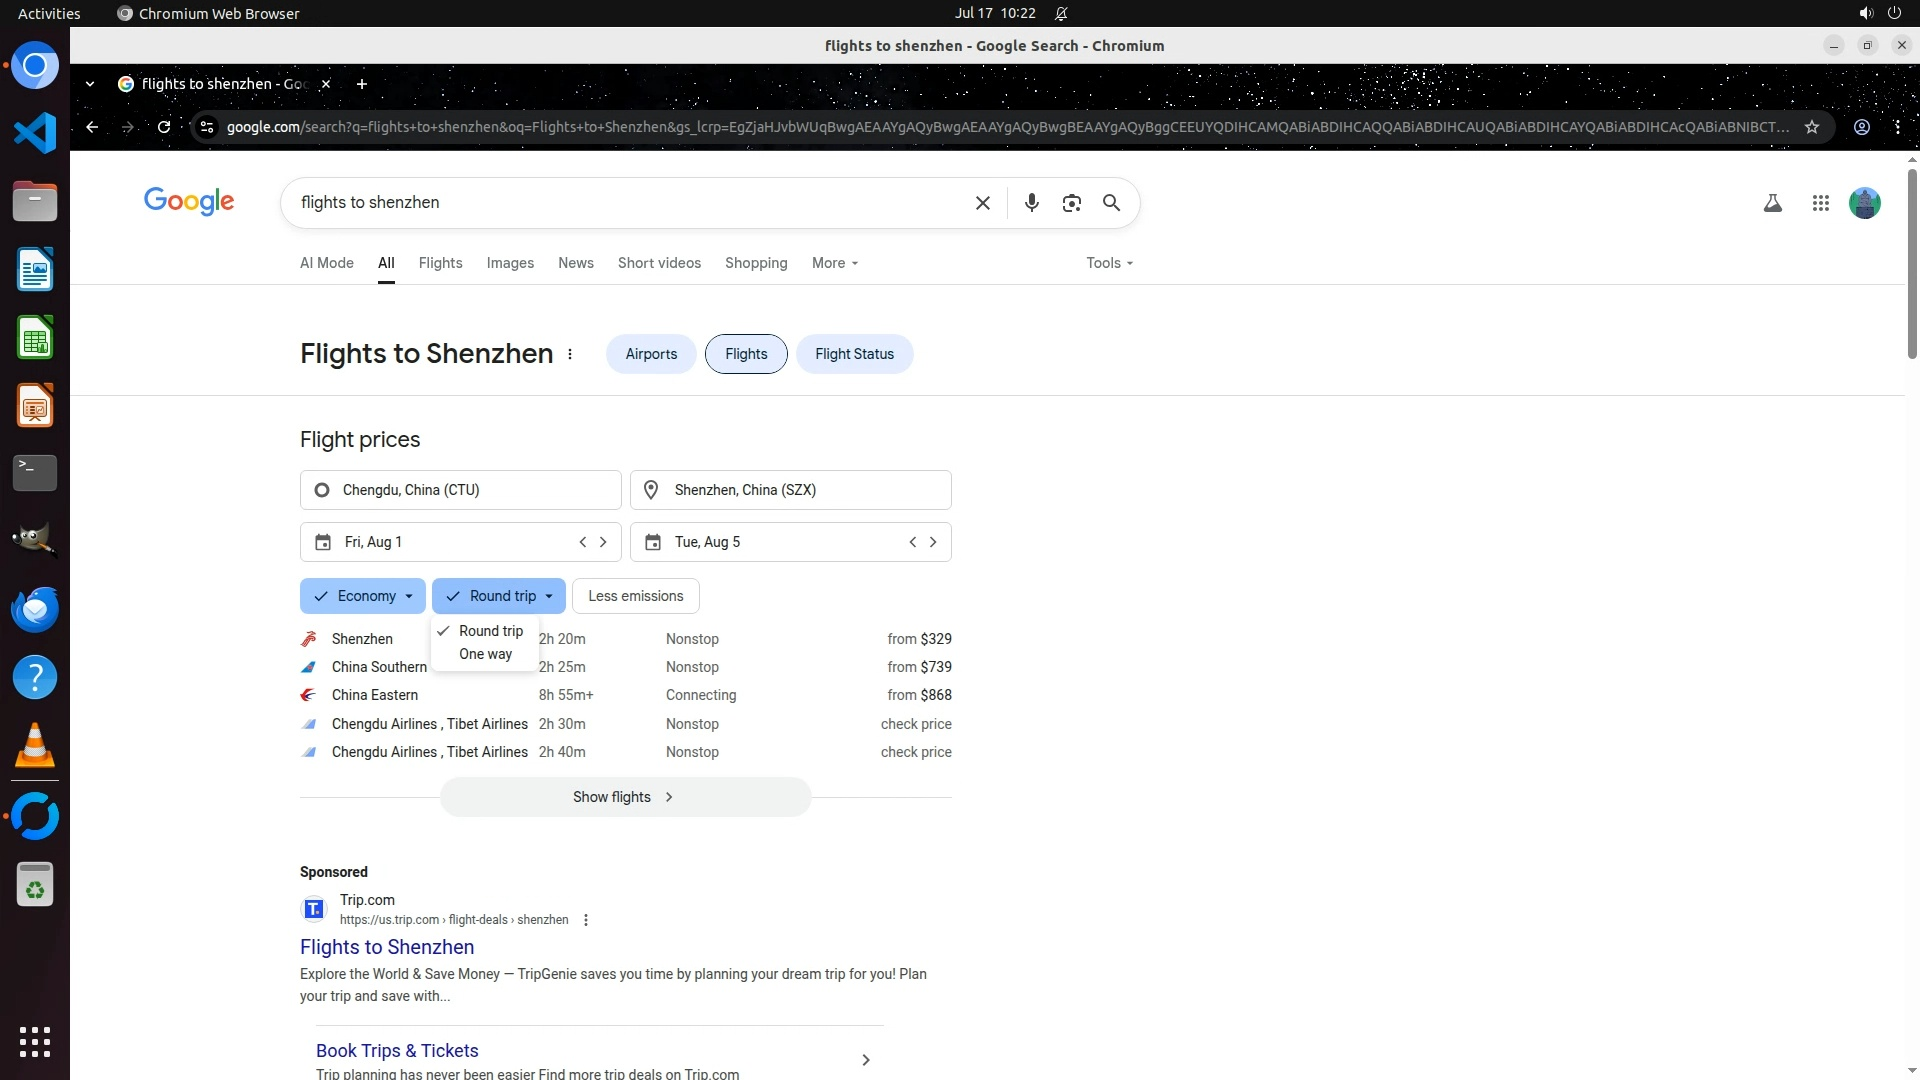Viewport: 1920px width, 1080px height.
Task: Reload the page
Action: coord(164,127)
